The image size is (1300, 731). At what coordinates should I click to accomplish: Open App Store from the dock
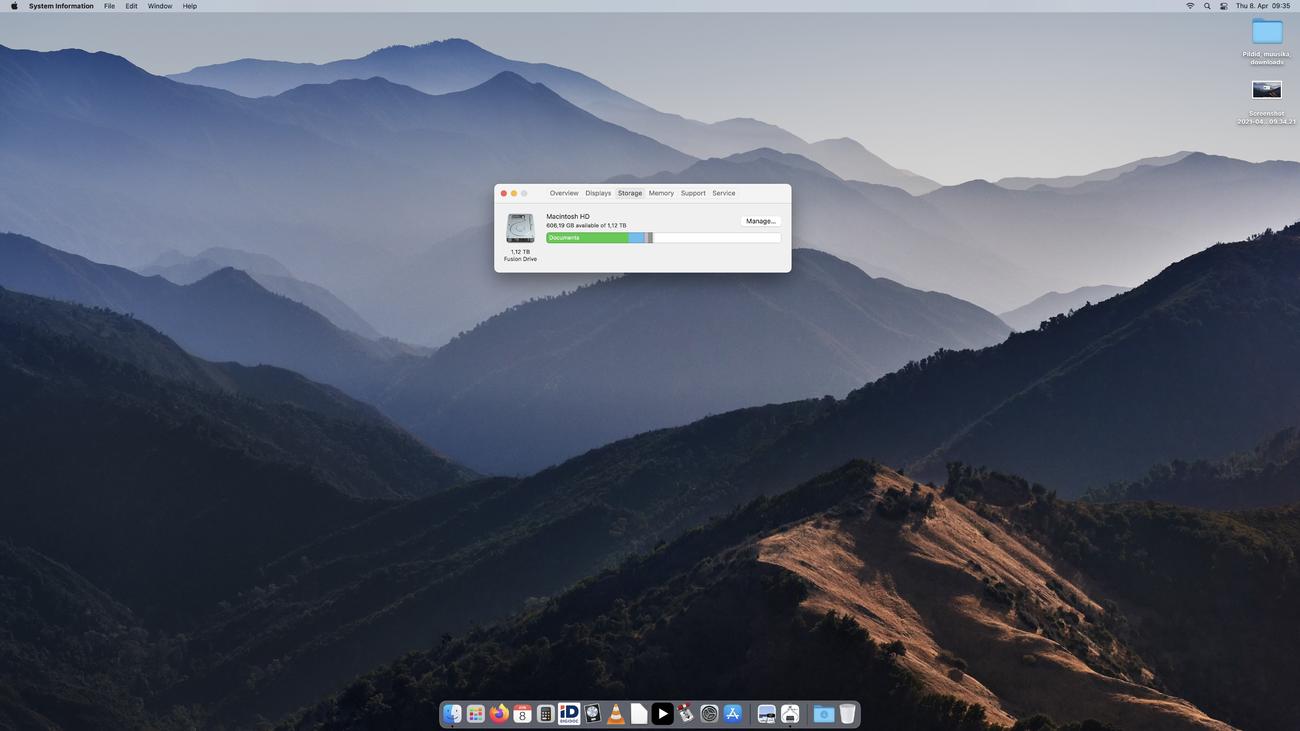click(x=733, y=714)
